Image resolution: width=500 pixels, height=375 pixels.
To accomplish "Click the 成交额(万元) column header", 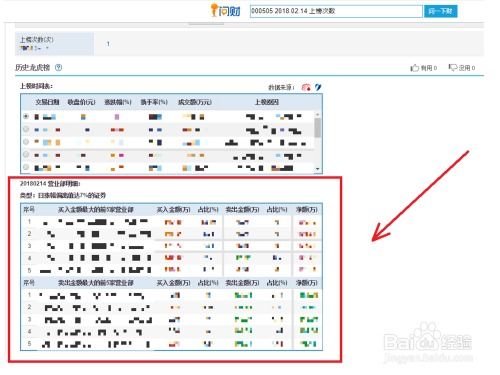I will 195,102.
